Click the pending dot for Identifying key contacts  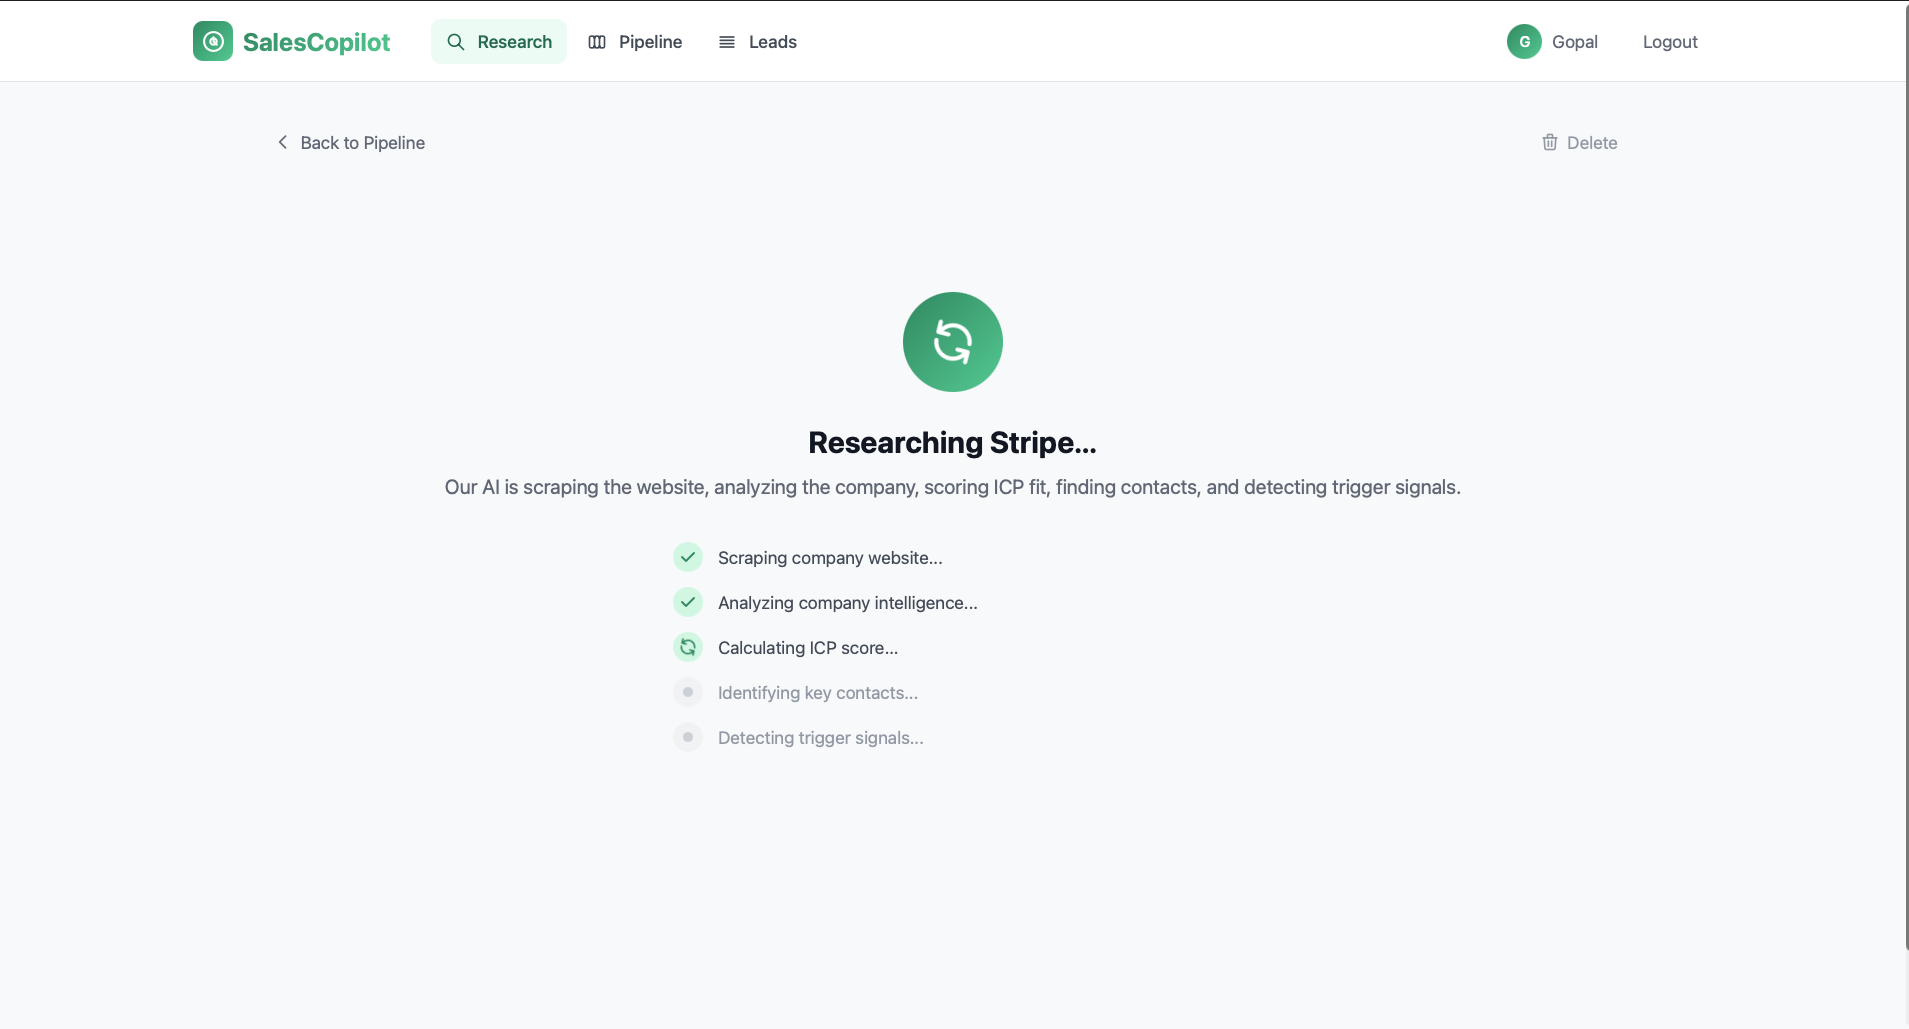point(688,692)
